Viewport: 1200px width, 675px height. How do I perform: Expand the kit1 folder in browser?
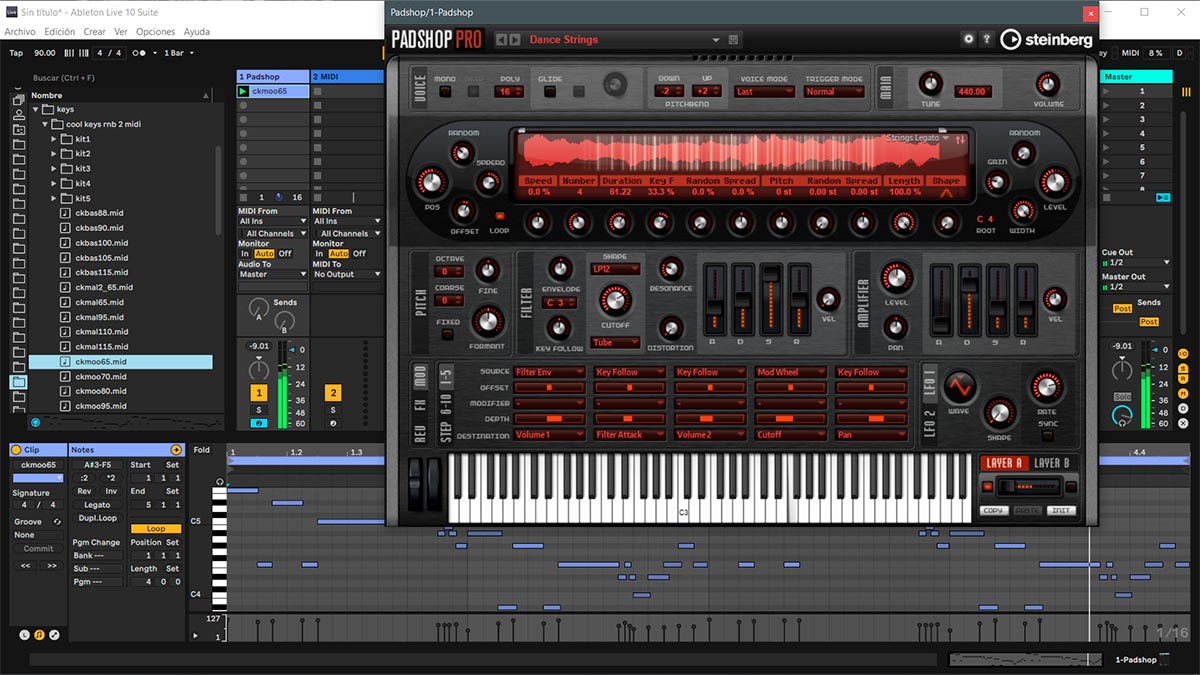[55, 139]
